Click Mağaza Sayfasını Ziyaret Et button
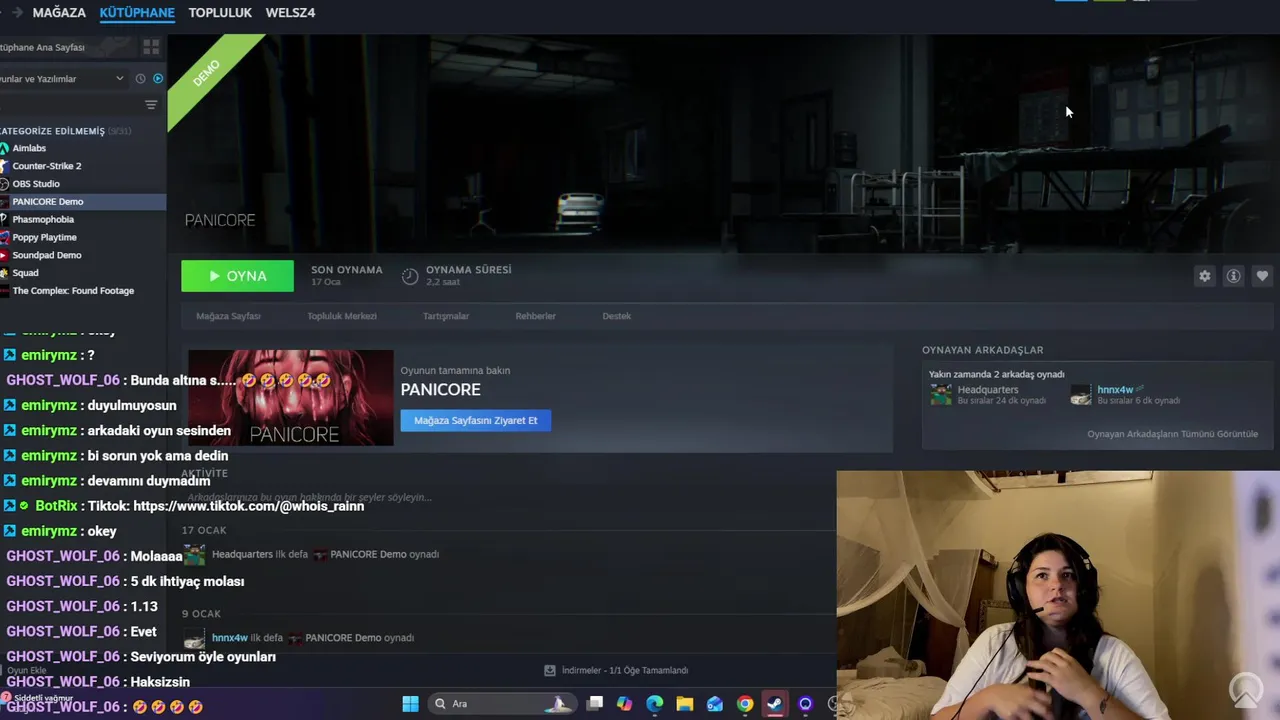Image resolution: width=1280 pixels, height=720 pixels. coord(476,421)
